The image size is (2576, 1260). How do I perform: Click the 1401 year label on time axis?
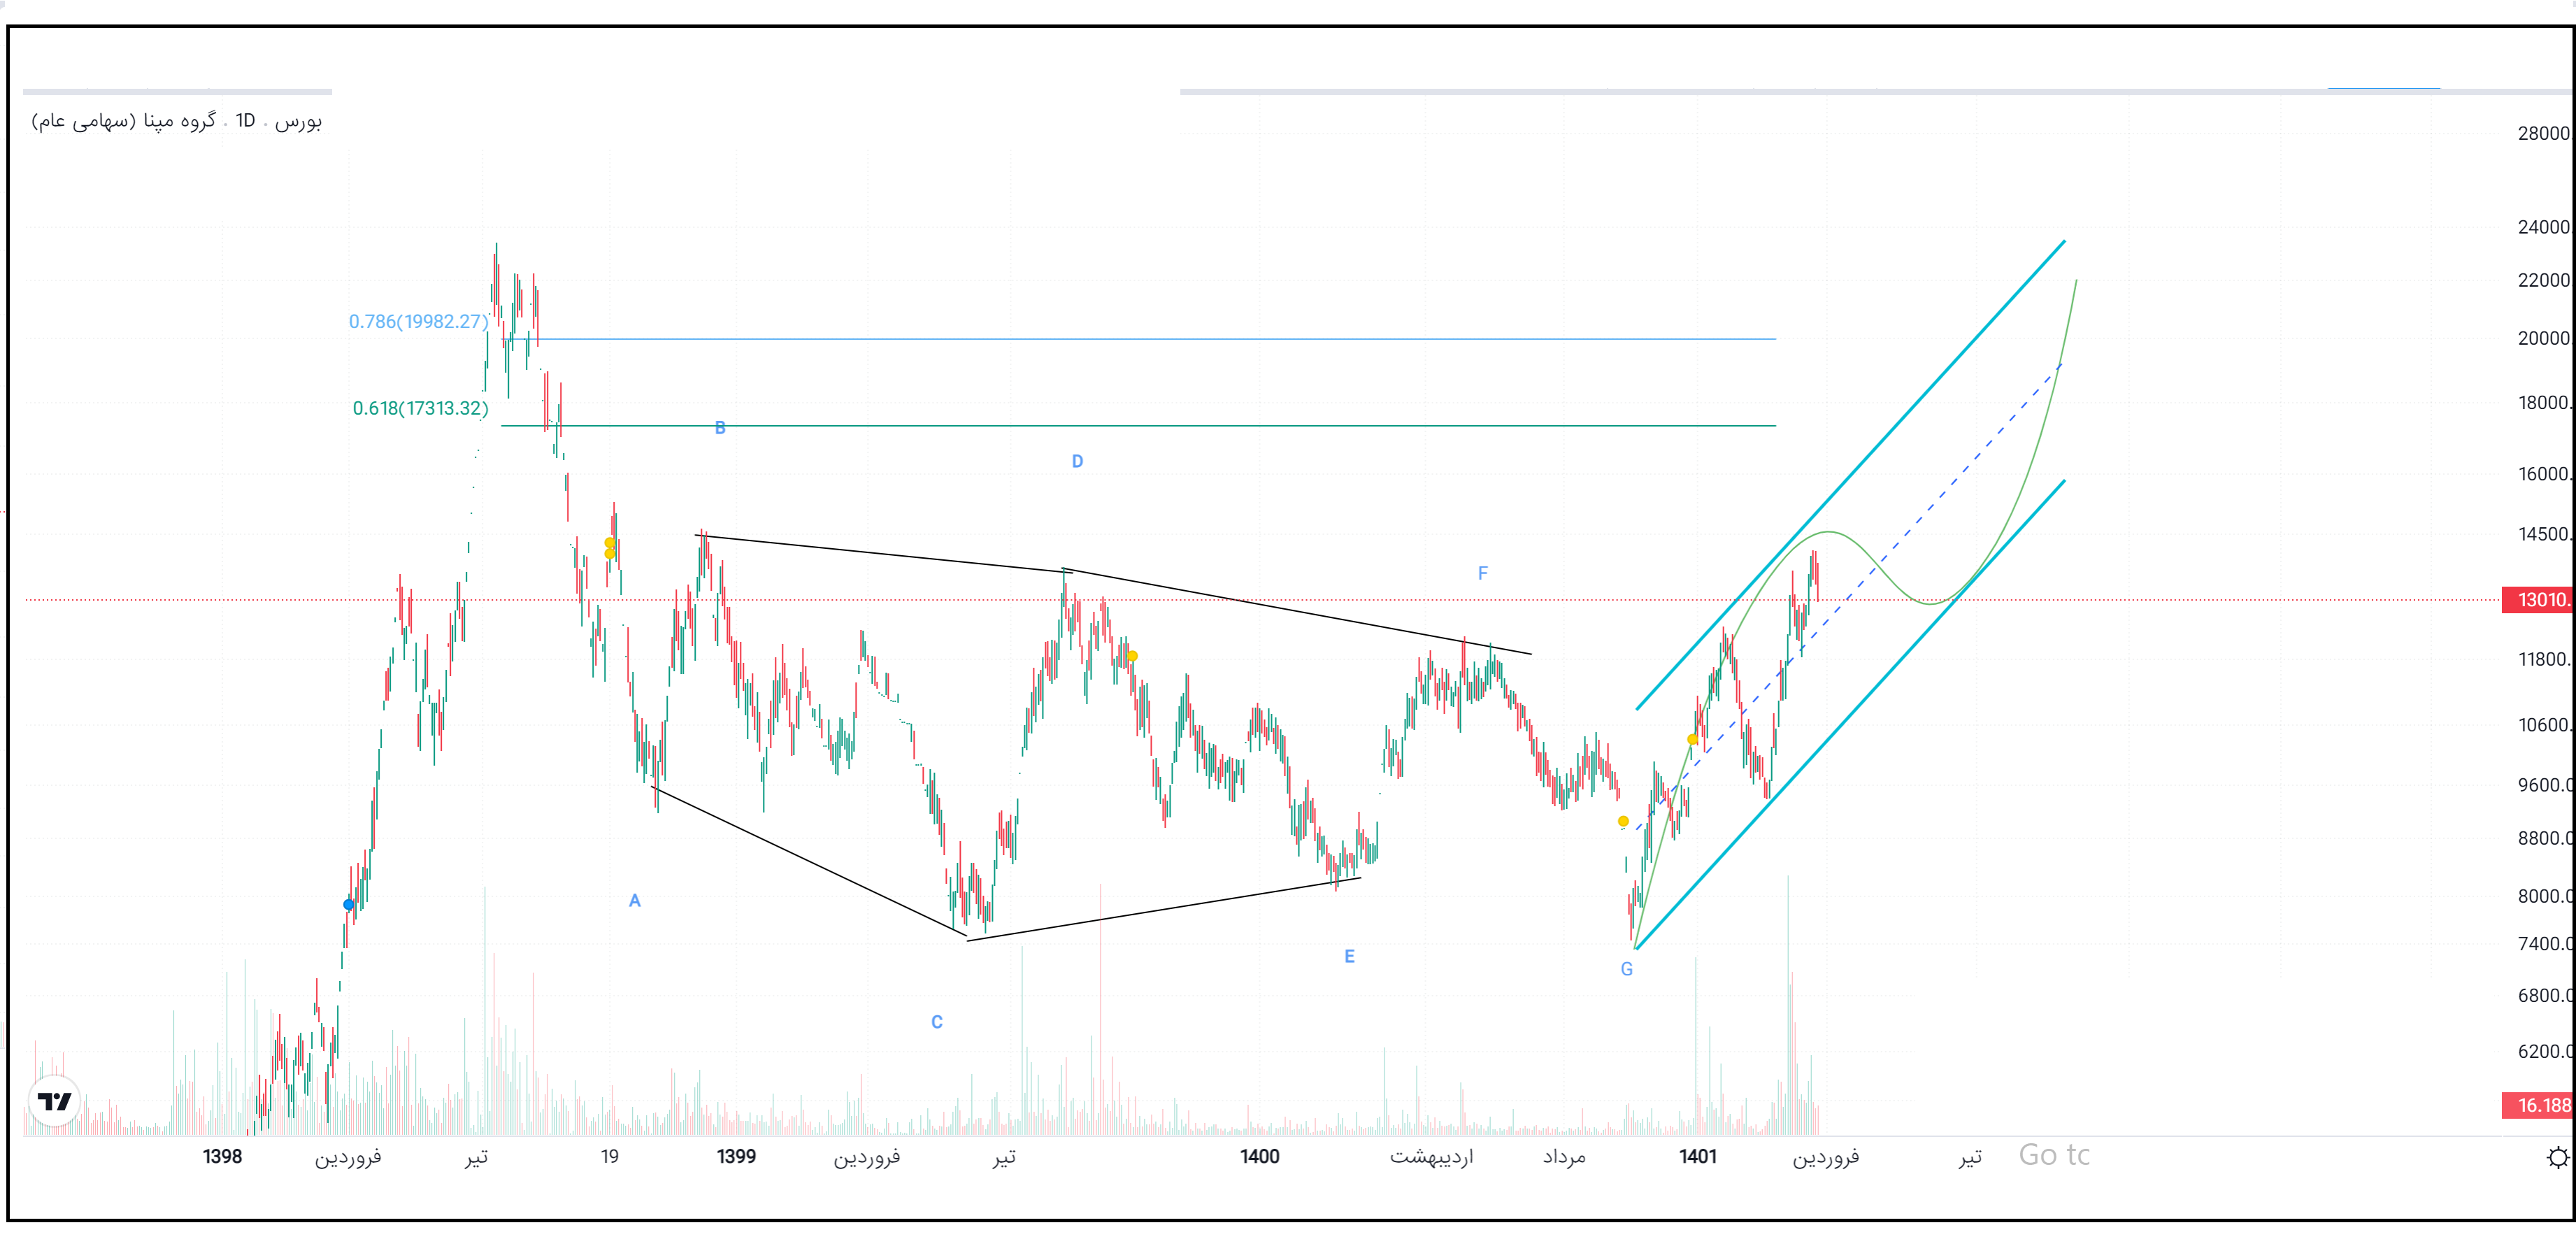tap(1698, 1157)
